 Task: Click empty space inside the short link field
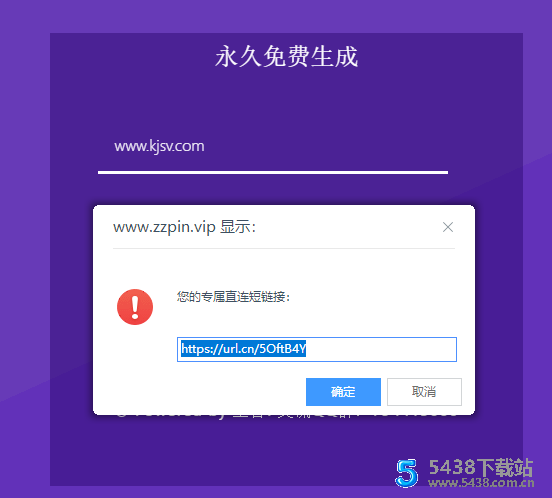(380, 349)
